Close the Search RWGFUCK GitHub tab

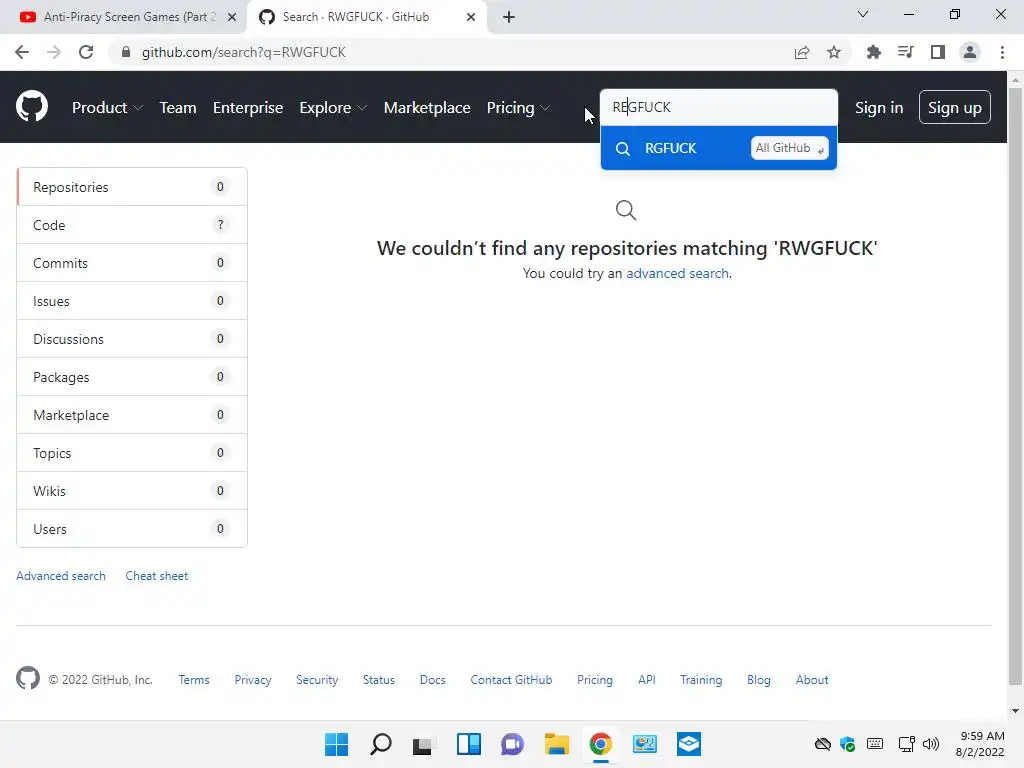[x=471, y=17]
